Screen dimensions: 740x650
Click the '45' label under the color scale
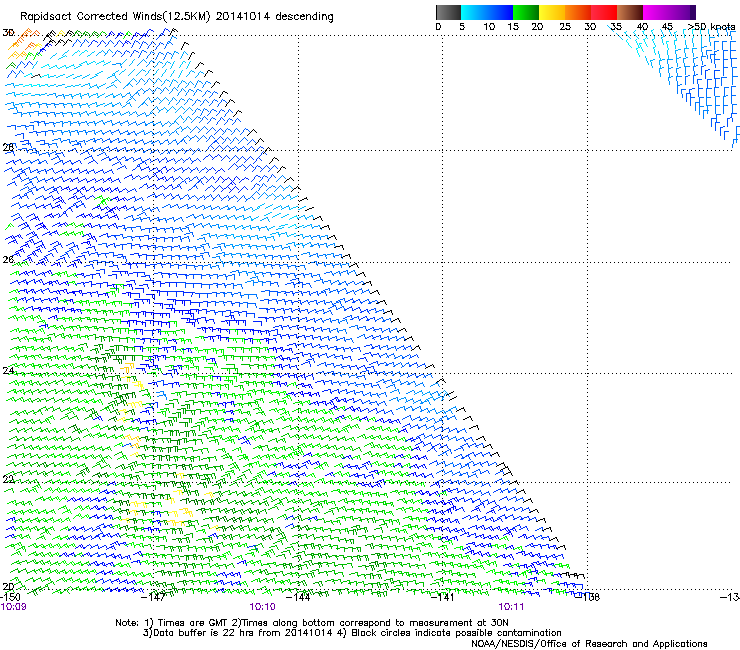point(667,27)
